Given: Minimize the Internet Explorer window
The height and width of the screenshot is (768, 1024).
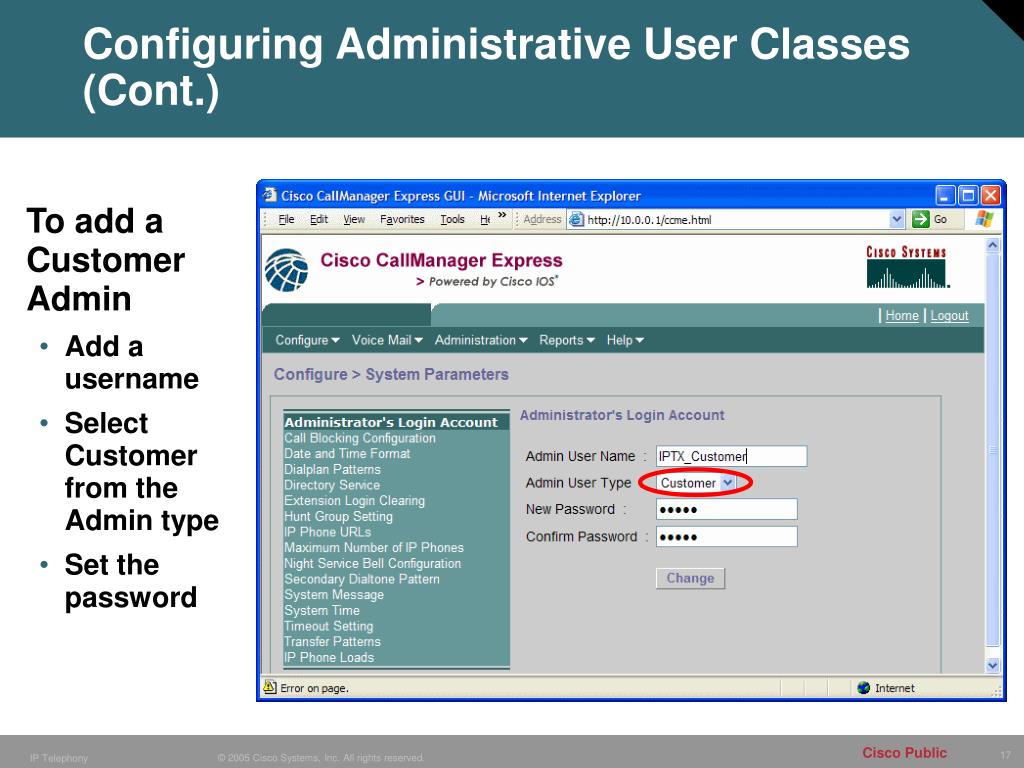Looking at the screenshot, I should [945, 195].
